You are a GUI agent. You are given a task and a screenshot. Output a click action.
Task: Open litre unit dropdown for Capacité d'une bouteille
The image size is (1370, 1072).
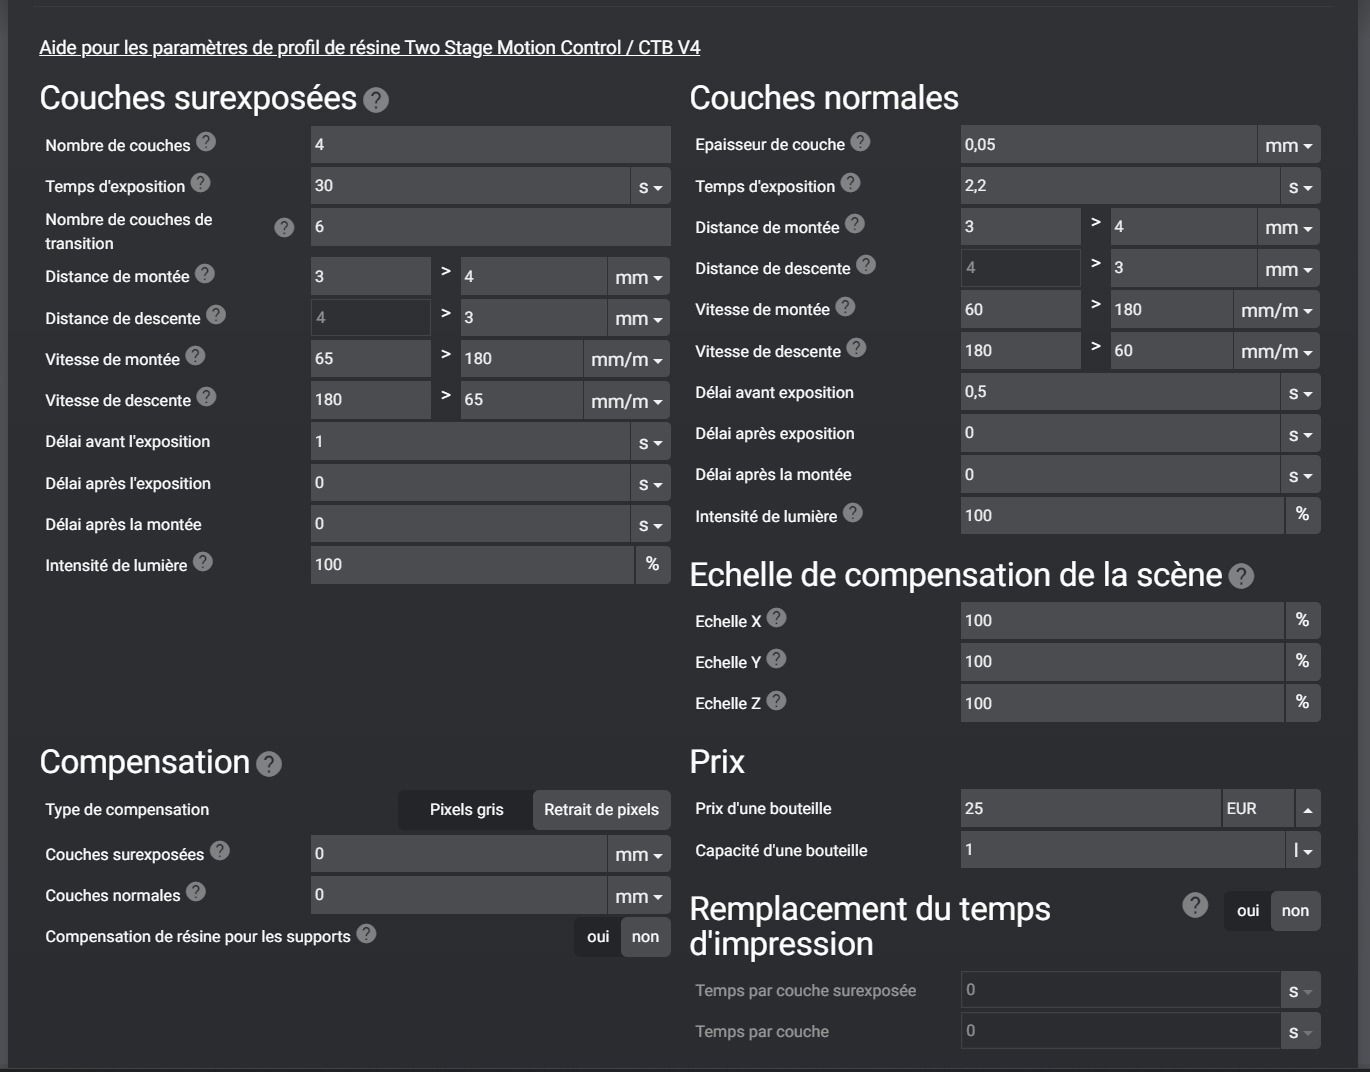pos(1303,851)
